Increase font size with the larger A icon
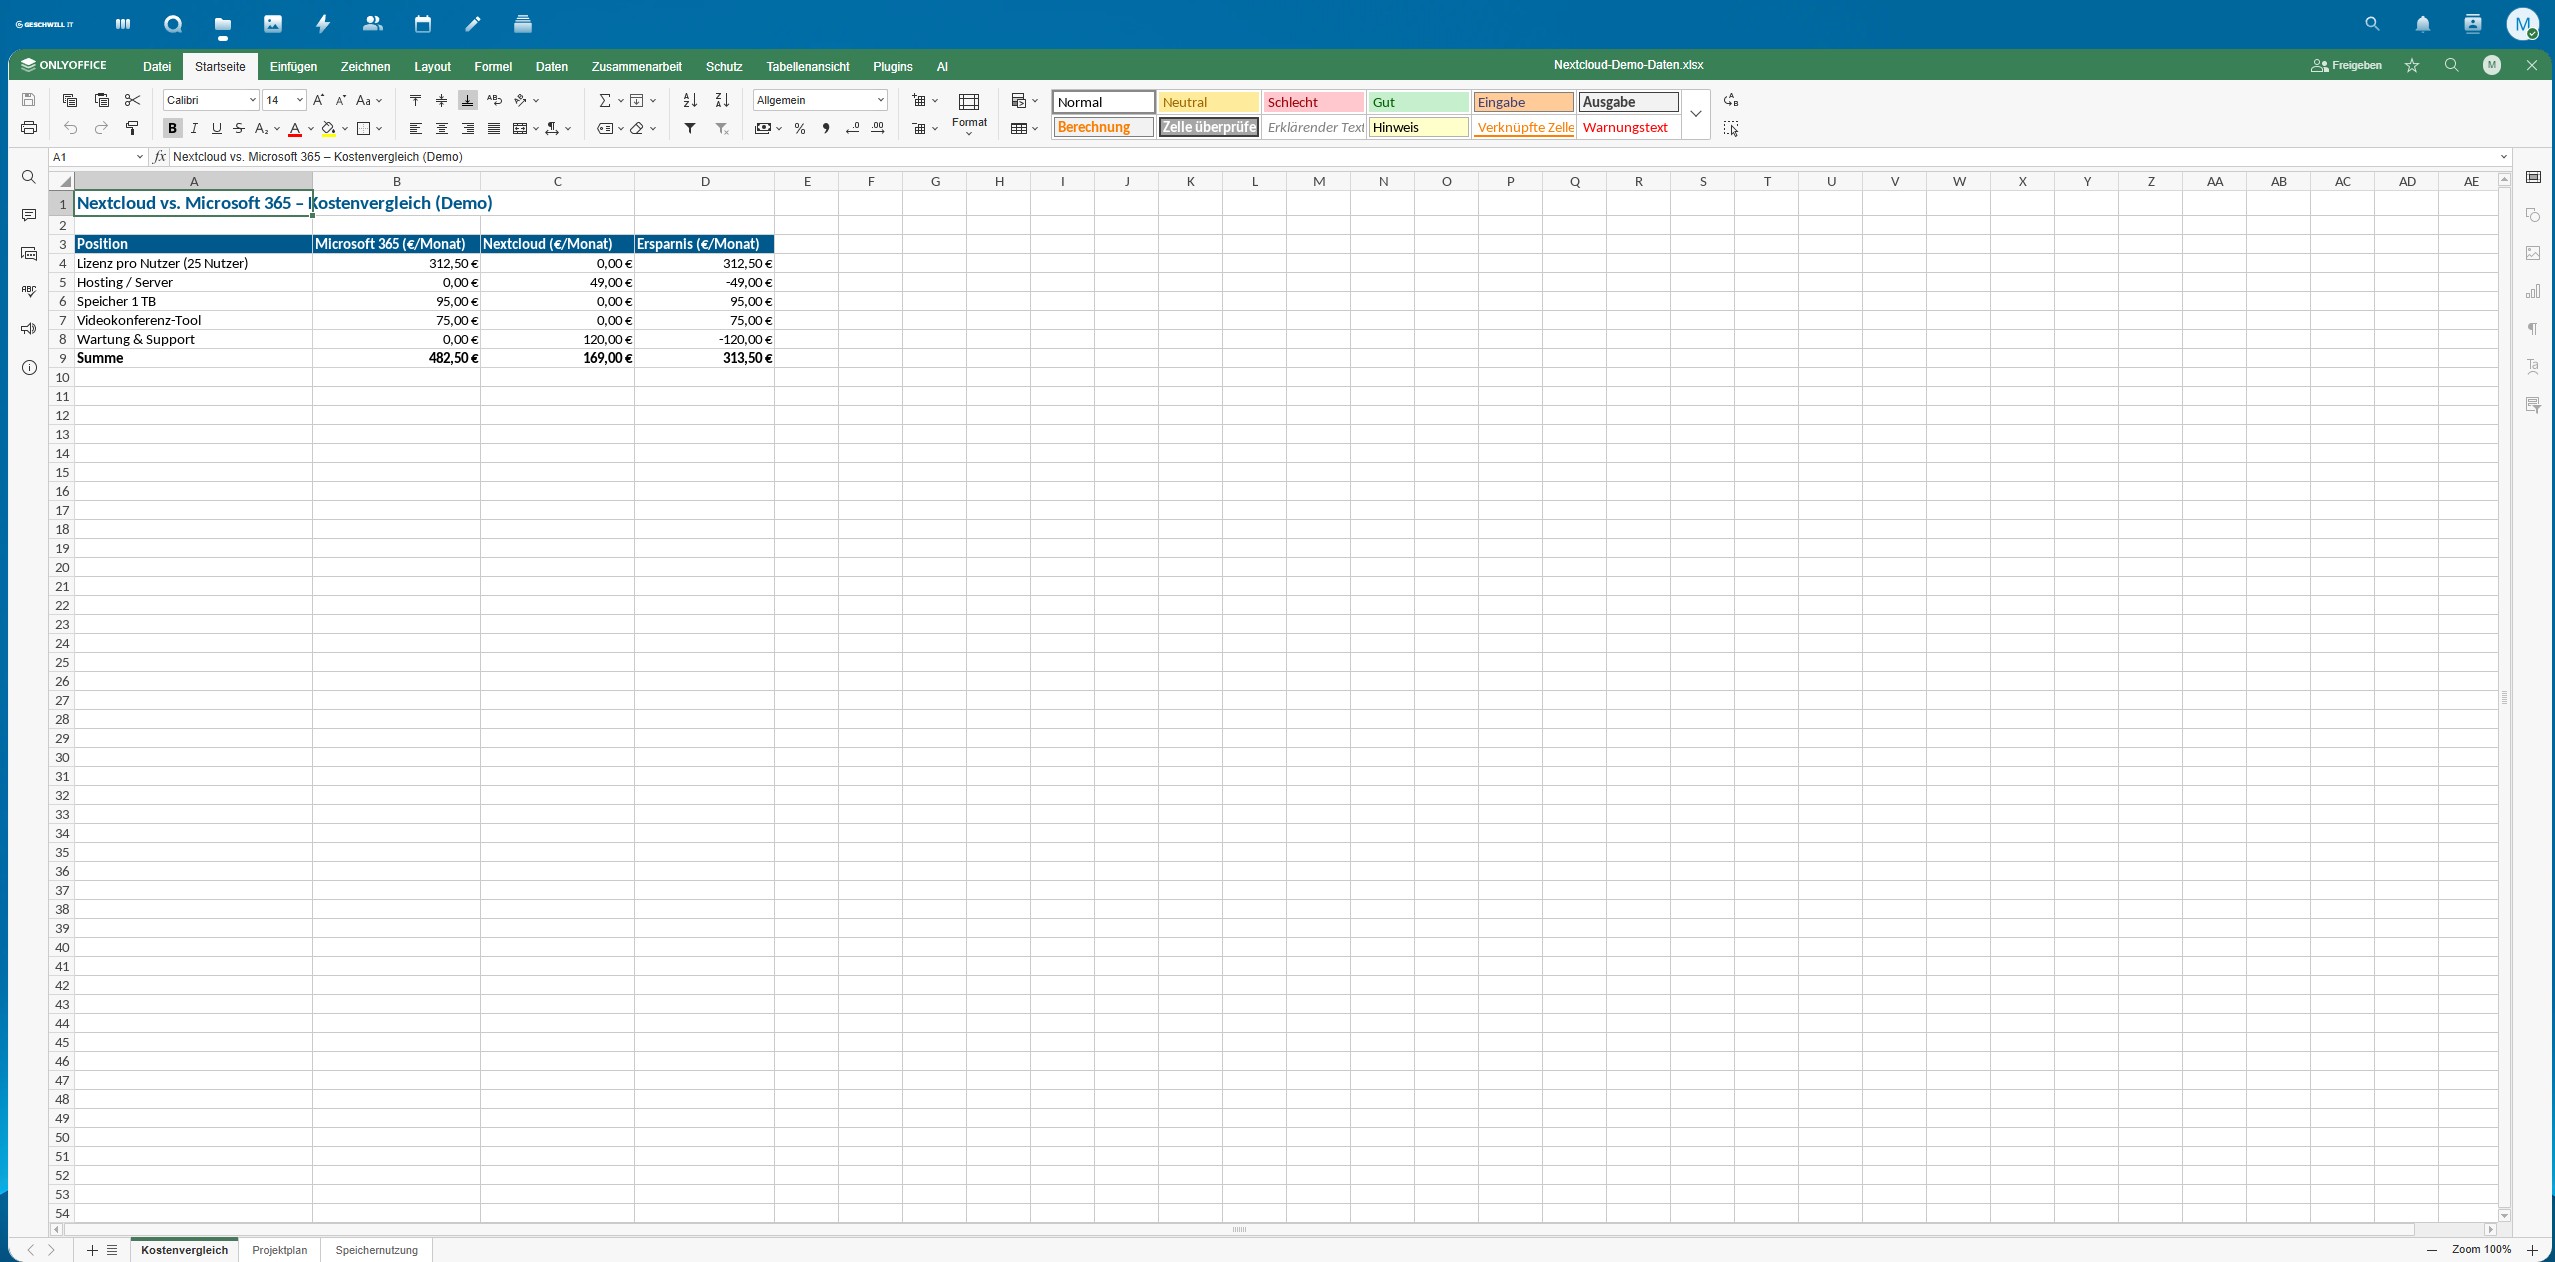2555x1262 pixels. (318, 100)
